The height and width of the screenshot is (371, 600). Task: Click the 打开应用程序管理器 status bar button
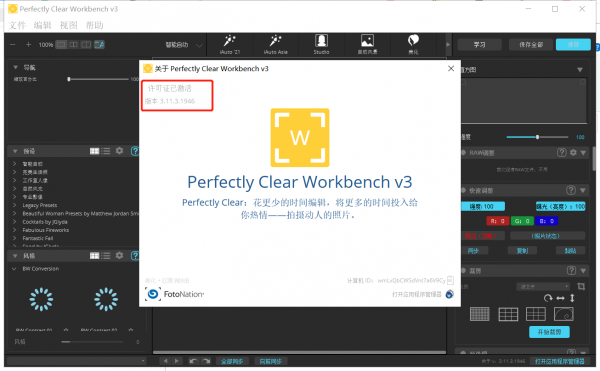click(x=559, y=361)
